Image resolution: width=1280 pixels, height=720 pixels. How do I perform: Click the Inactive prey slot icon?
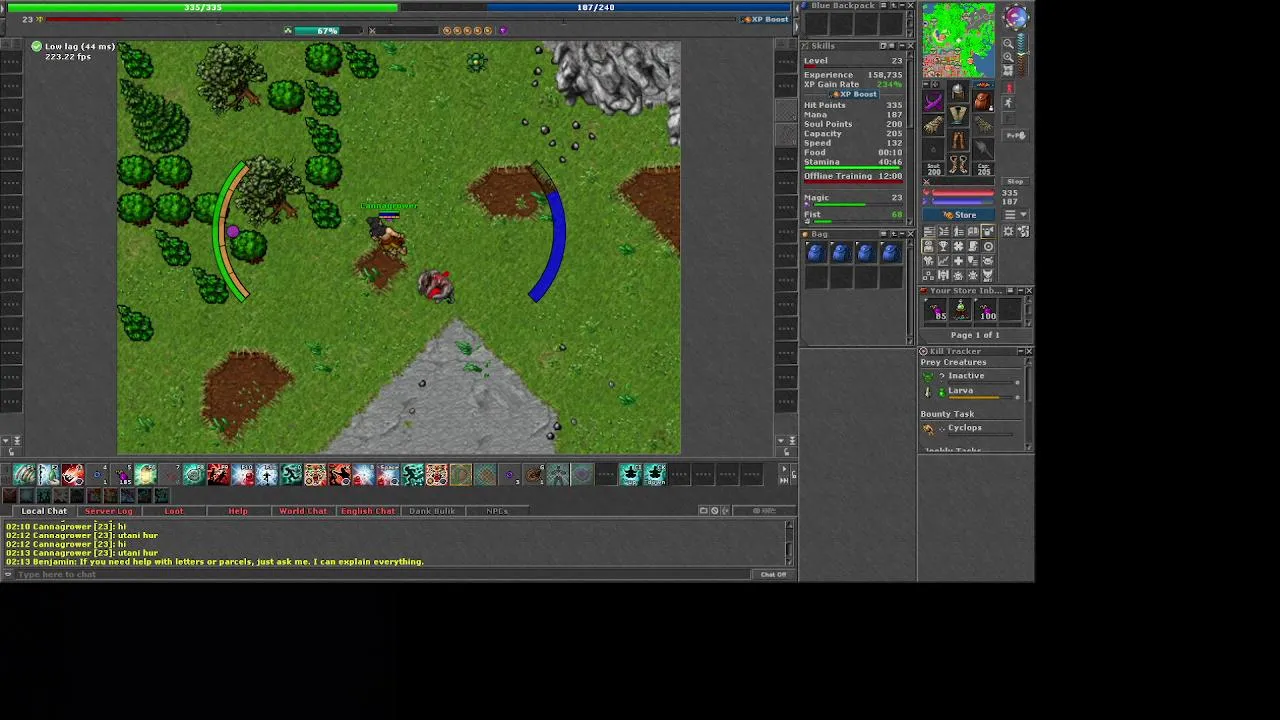(x=929, y=377)
